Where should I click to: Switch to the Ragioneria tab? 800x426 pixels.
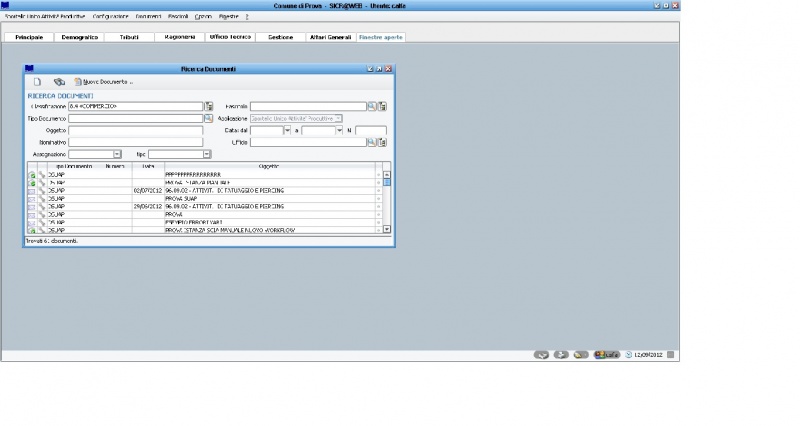[180, 37]
